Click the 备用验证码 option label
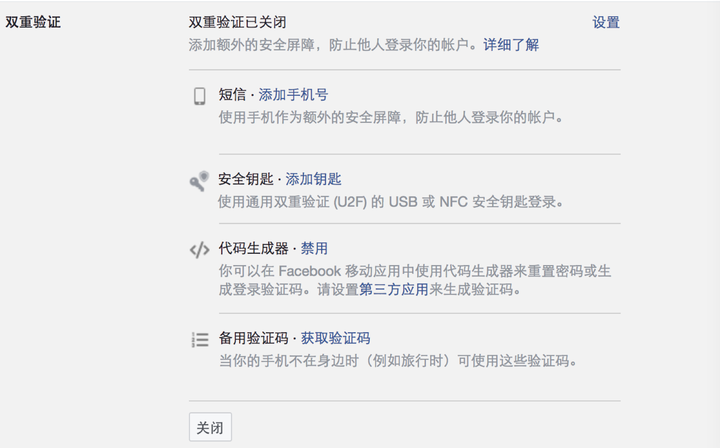This screenshot has width=720, height=448. 253,338
